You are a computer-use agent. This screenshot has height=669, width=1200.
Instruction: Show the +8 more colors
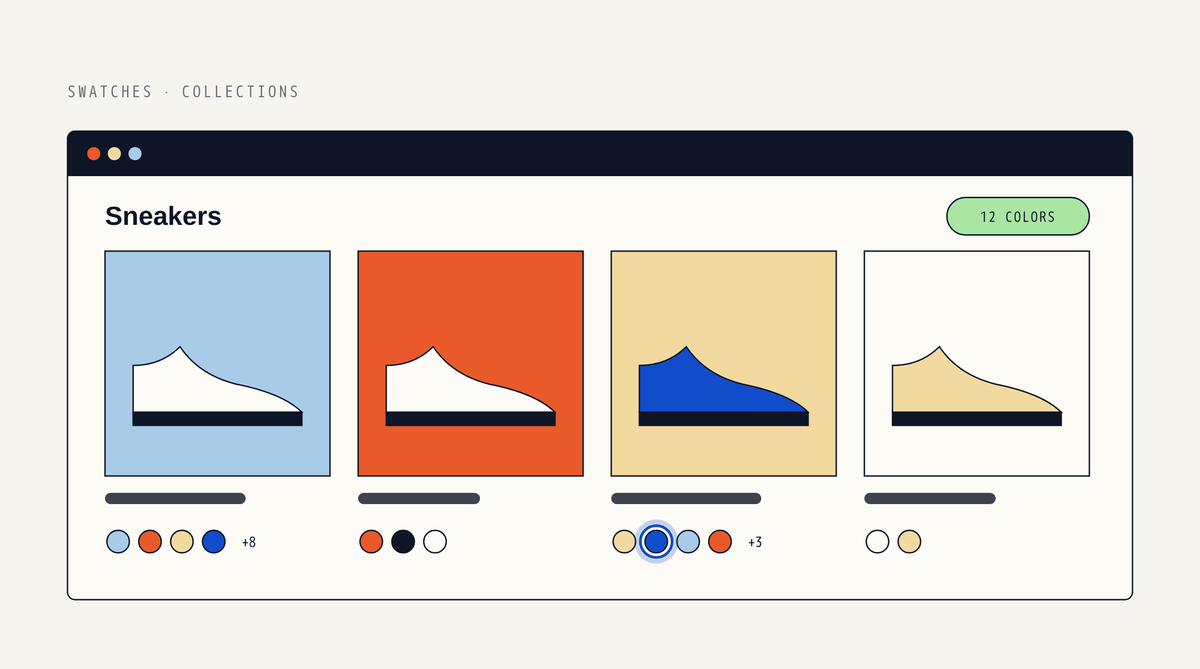coord(249,542)
